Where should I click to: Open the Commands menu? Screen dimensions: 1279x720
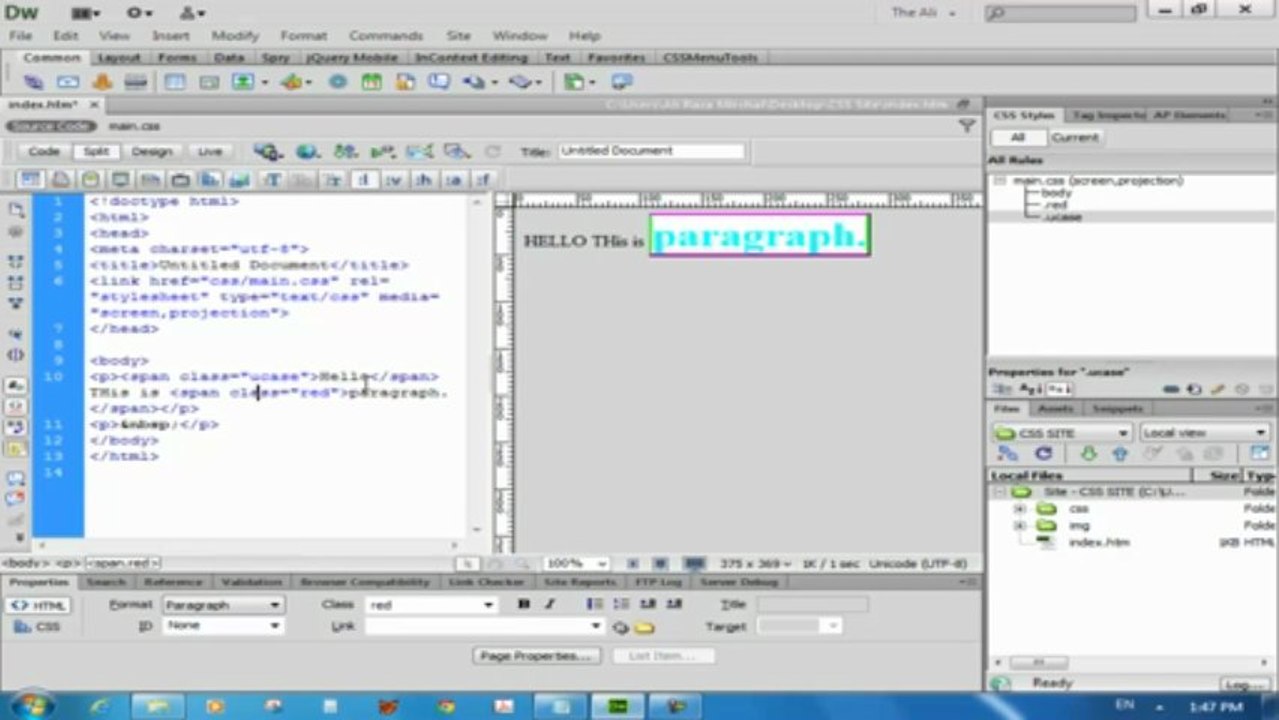coord(386,36)
